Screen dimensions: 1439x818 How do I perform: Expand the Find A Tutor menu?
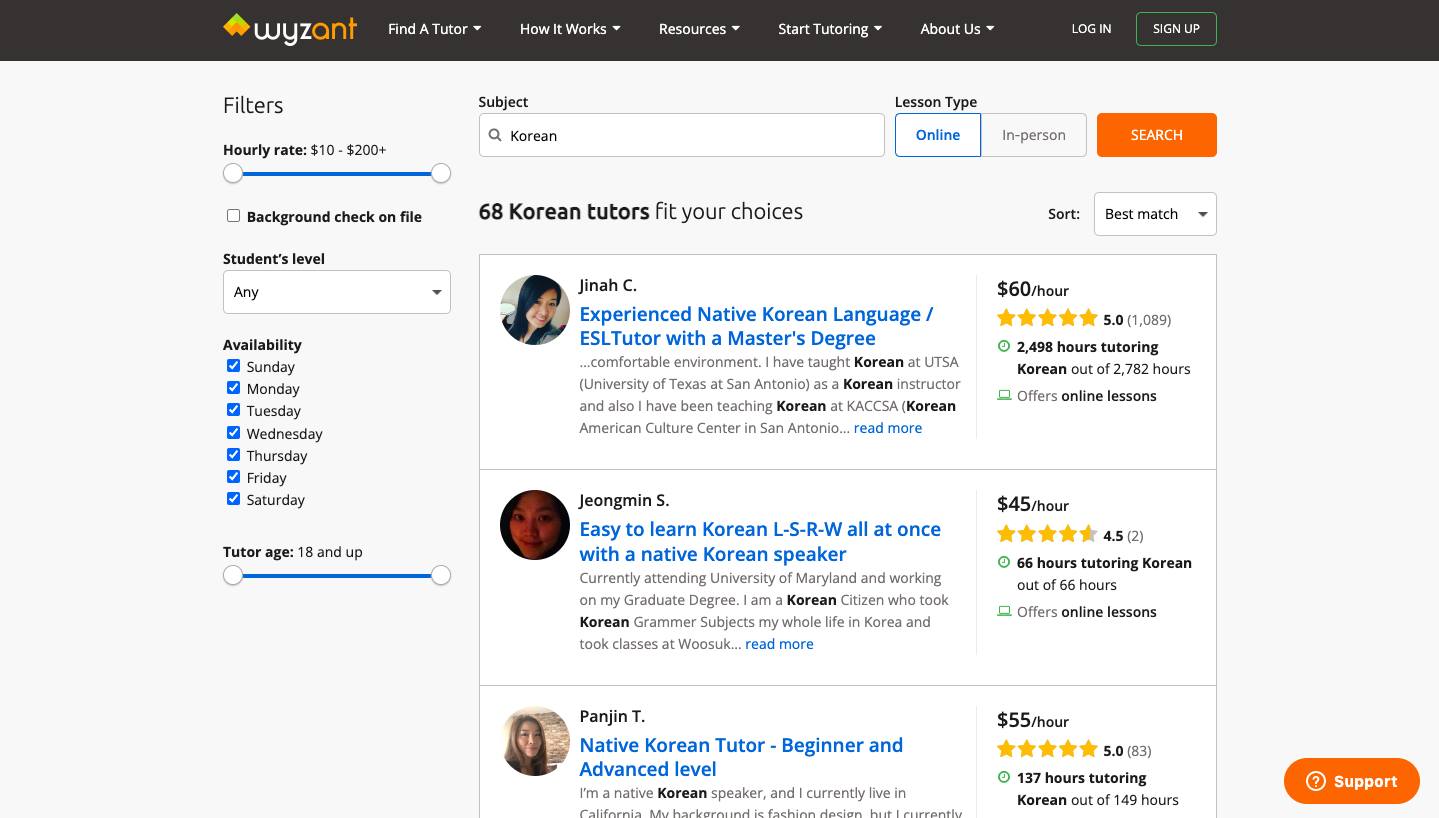tap(434, 29)
